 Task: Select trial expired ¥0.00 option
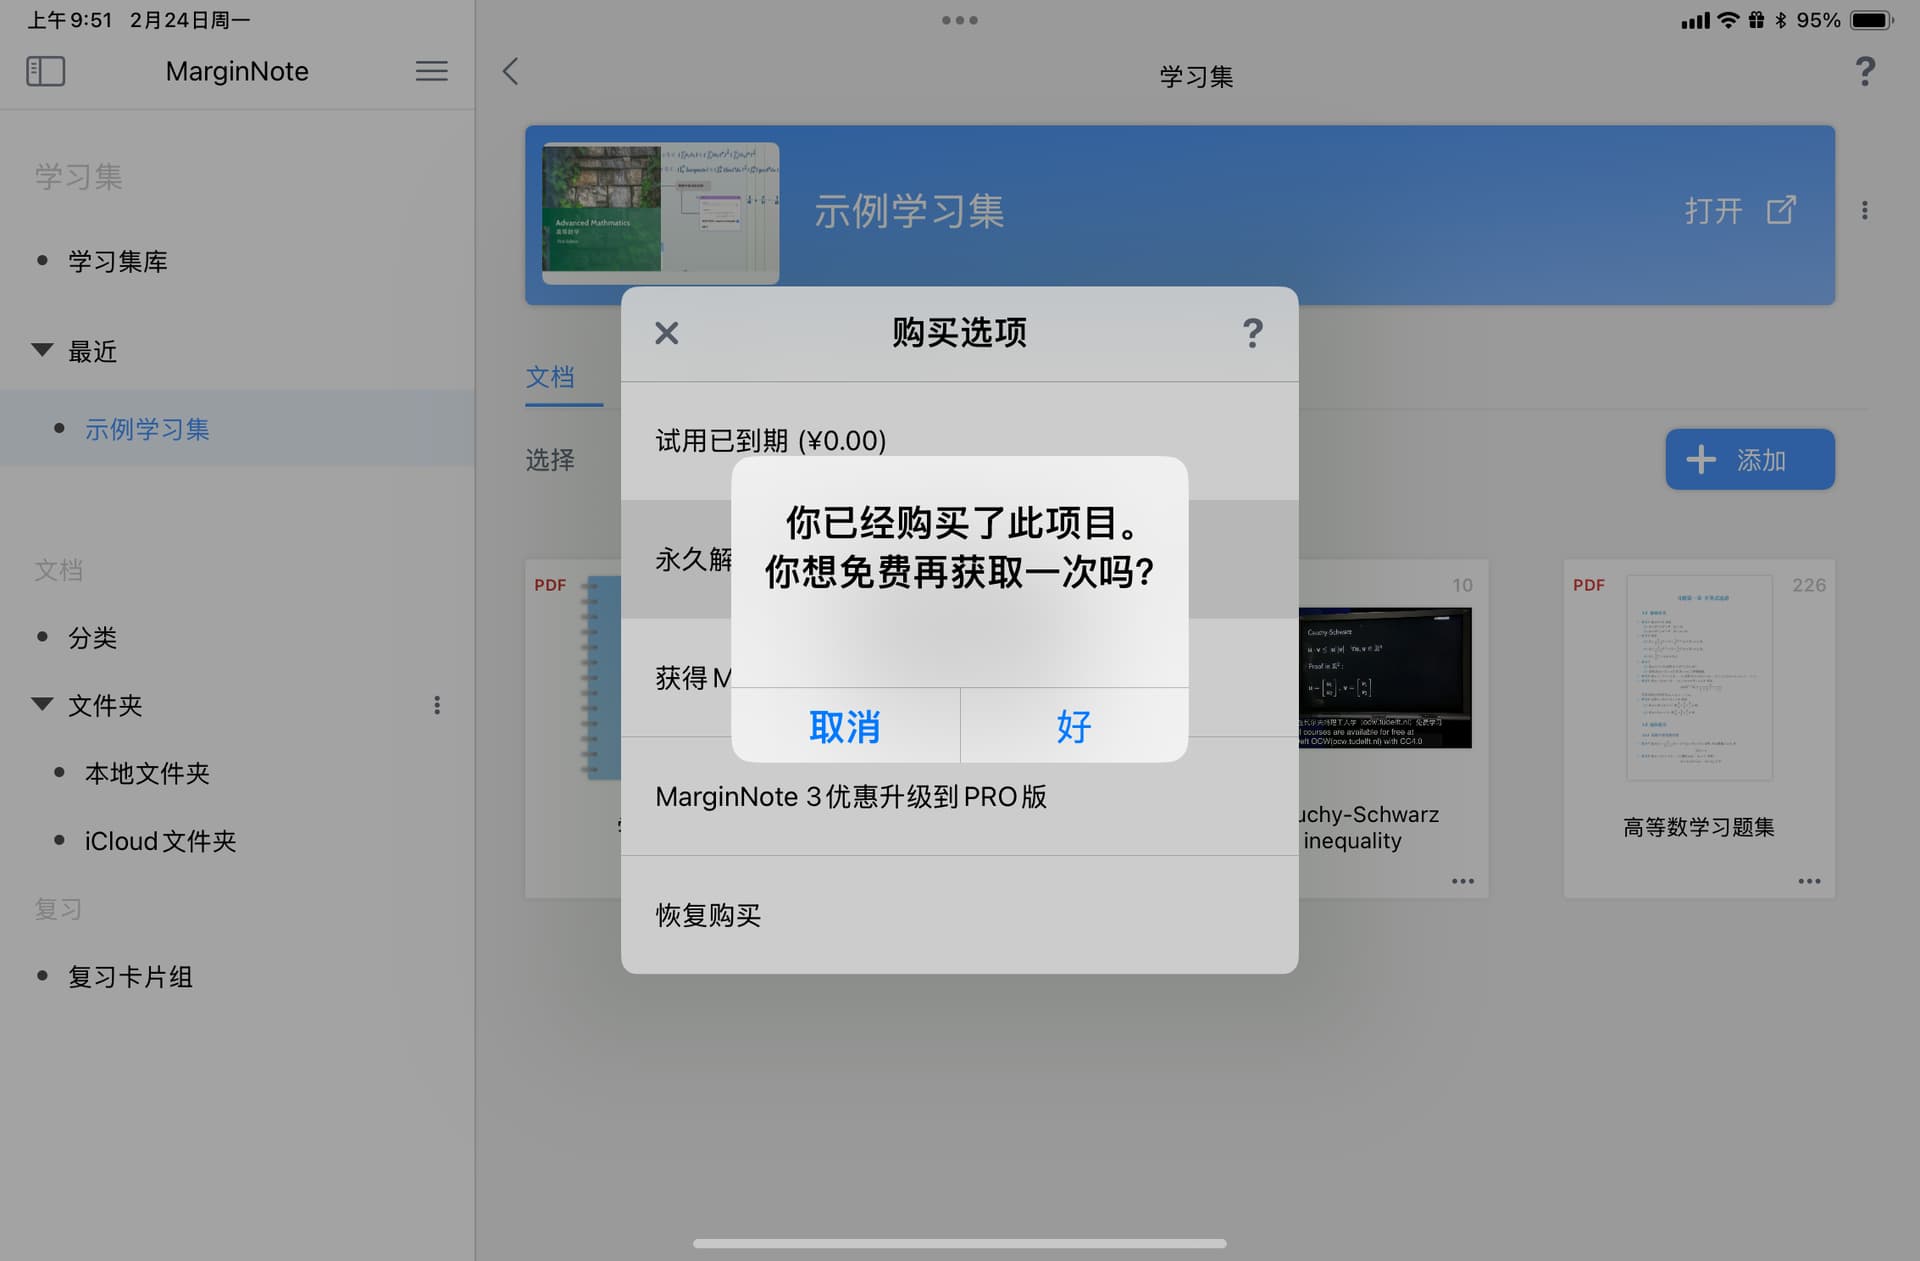(x=960, y=441)
